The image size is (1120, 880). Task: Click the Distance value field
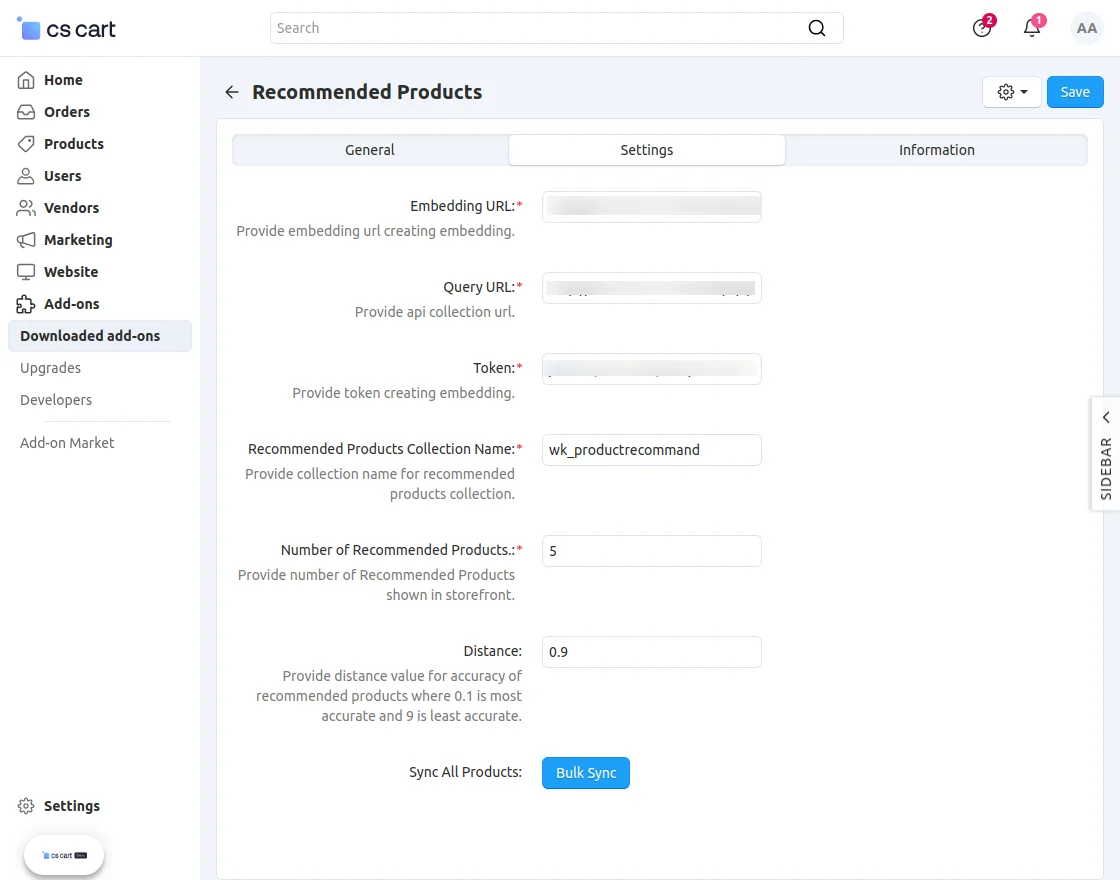(651, 651)
